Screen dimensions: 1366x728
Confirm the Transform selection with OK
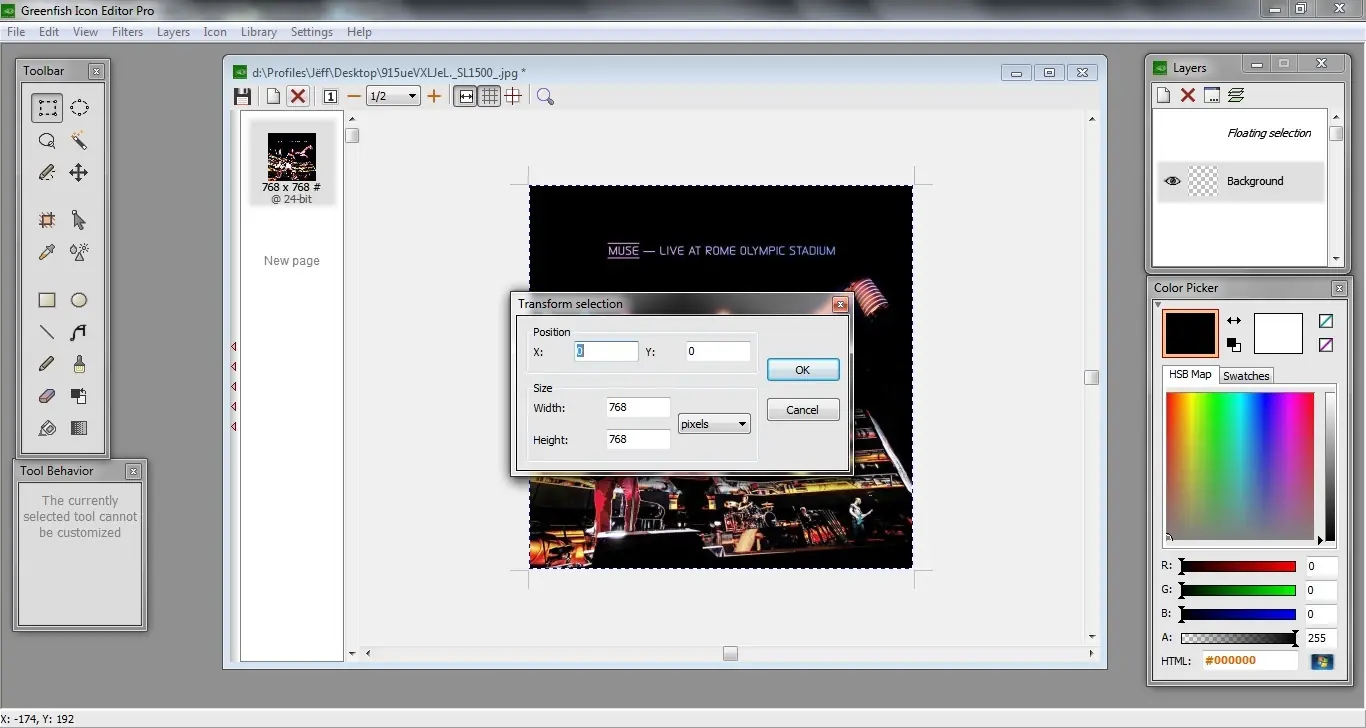click(x=803, y=370)
